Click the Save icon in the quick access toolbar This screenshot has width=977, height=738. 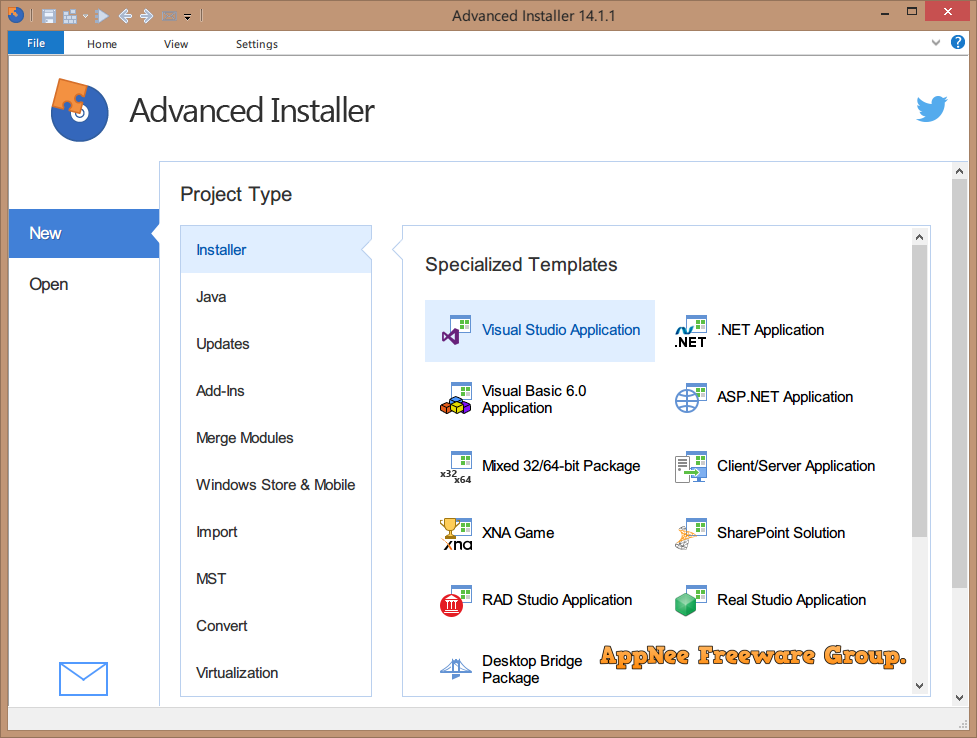click(x=49, y=16)
